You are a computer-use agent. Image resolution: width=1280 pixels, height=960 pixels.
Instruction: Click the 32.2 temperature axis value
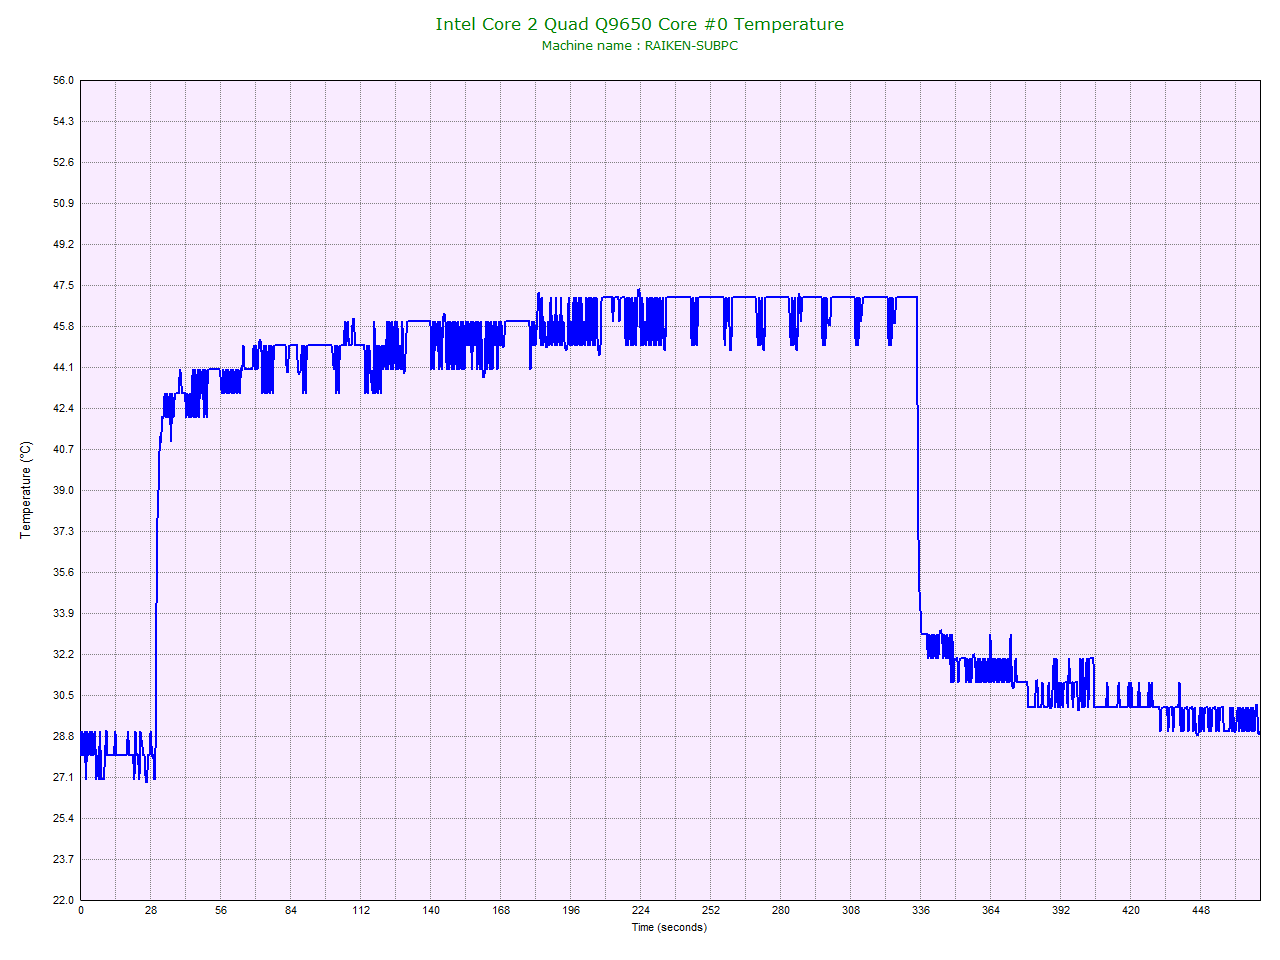(x=63, y=654)
